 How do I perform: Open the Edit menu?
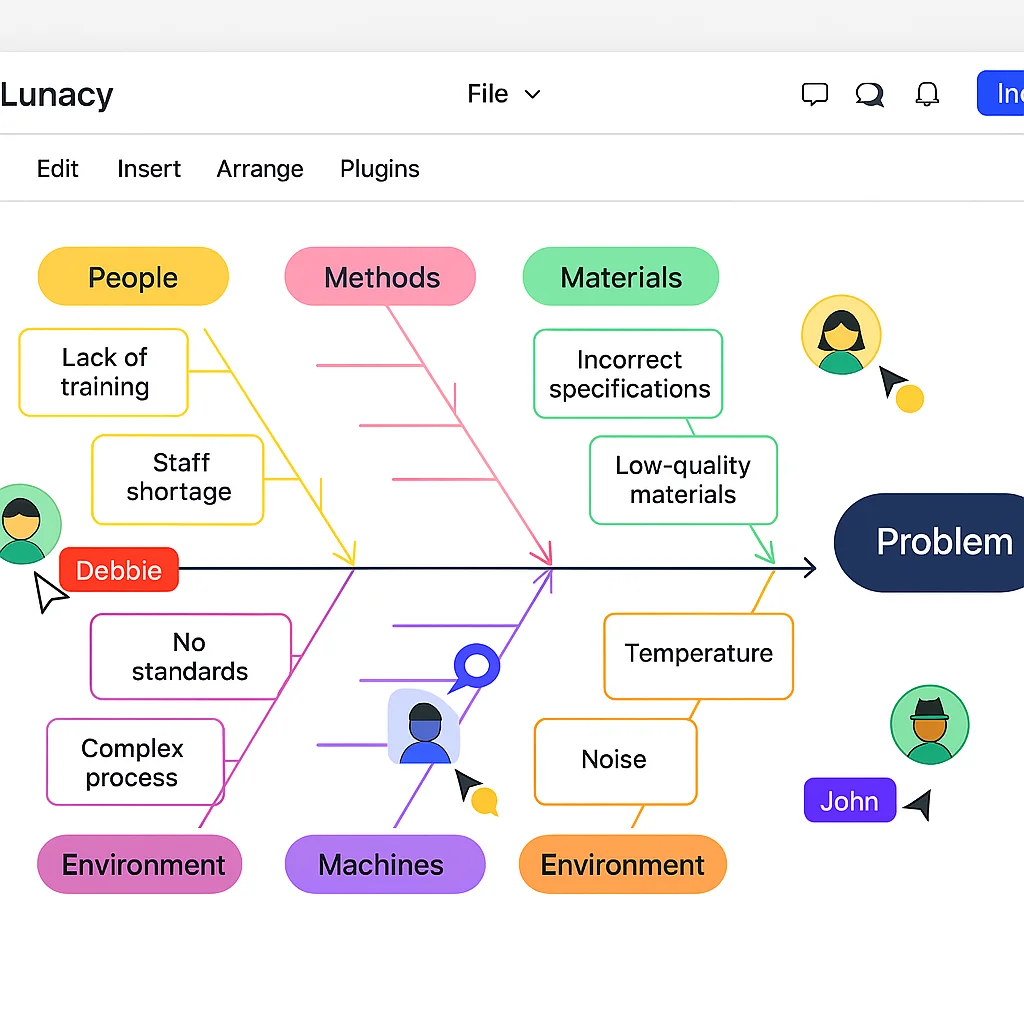[x=57, y=168]
